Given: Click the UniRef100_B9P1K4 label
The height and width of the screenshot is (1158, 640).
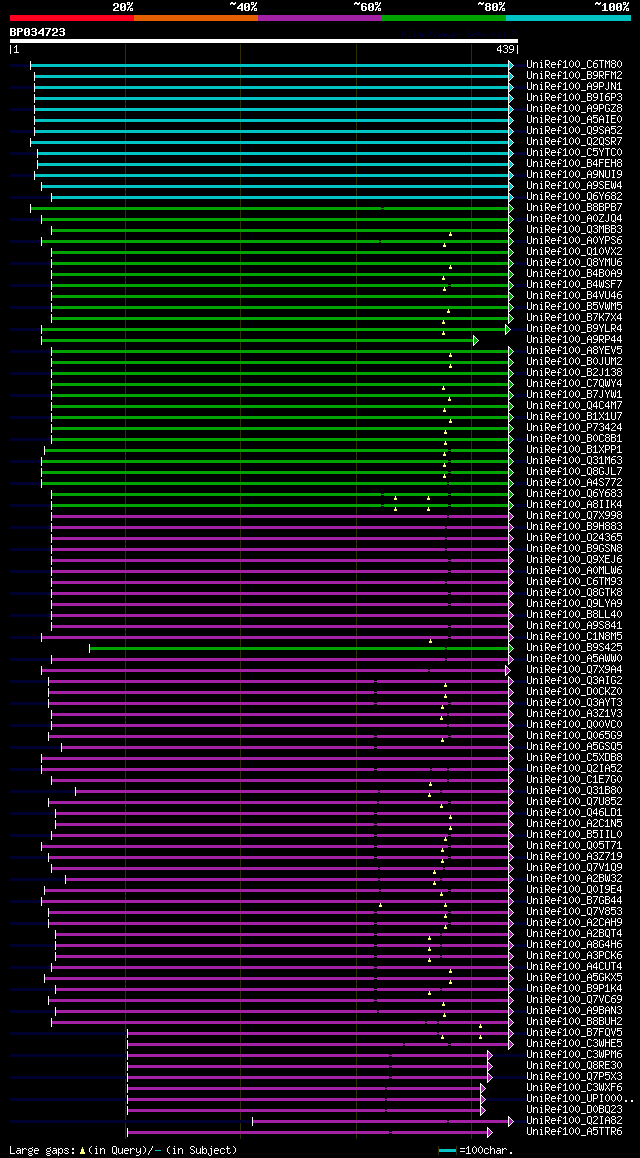Looking at the screenshot, I should (574, 988).
